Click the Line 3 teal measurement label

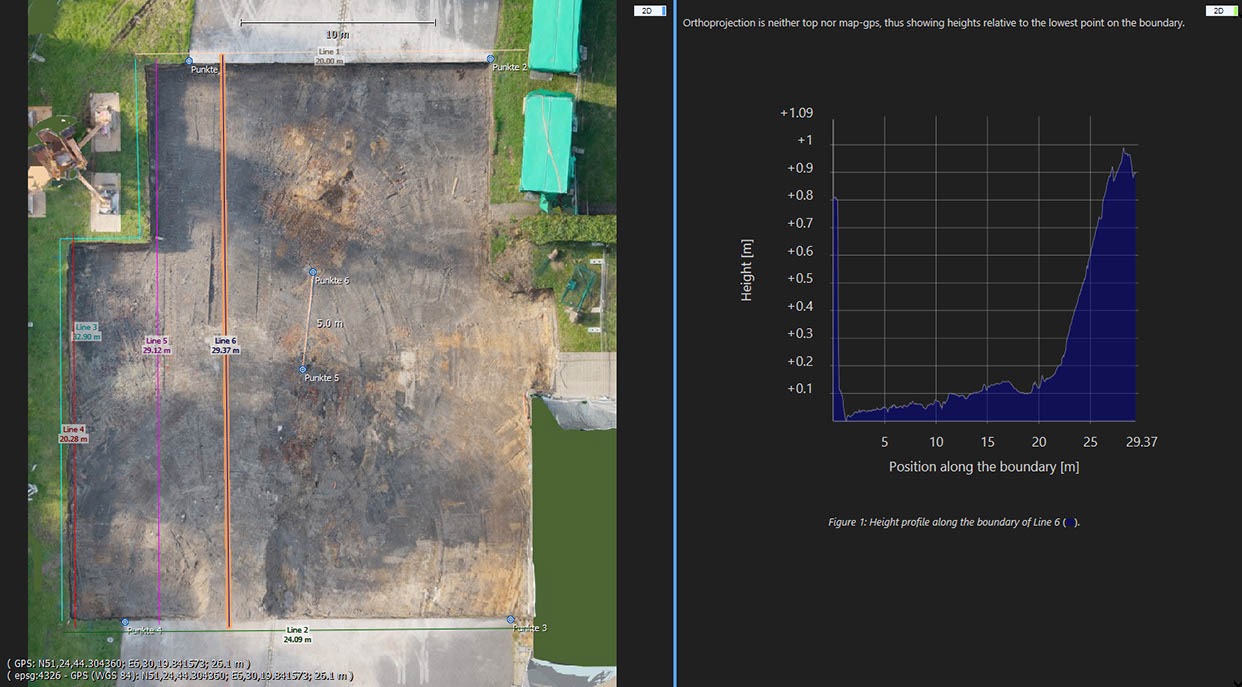point(87,332)
